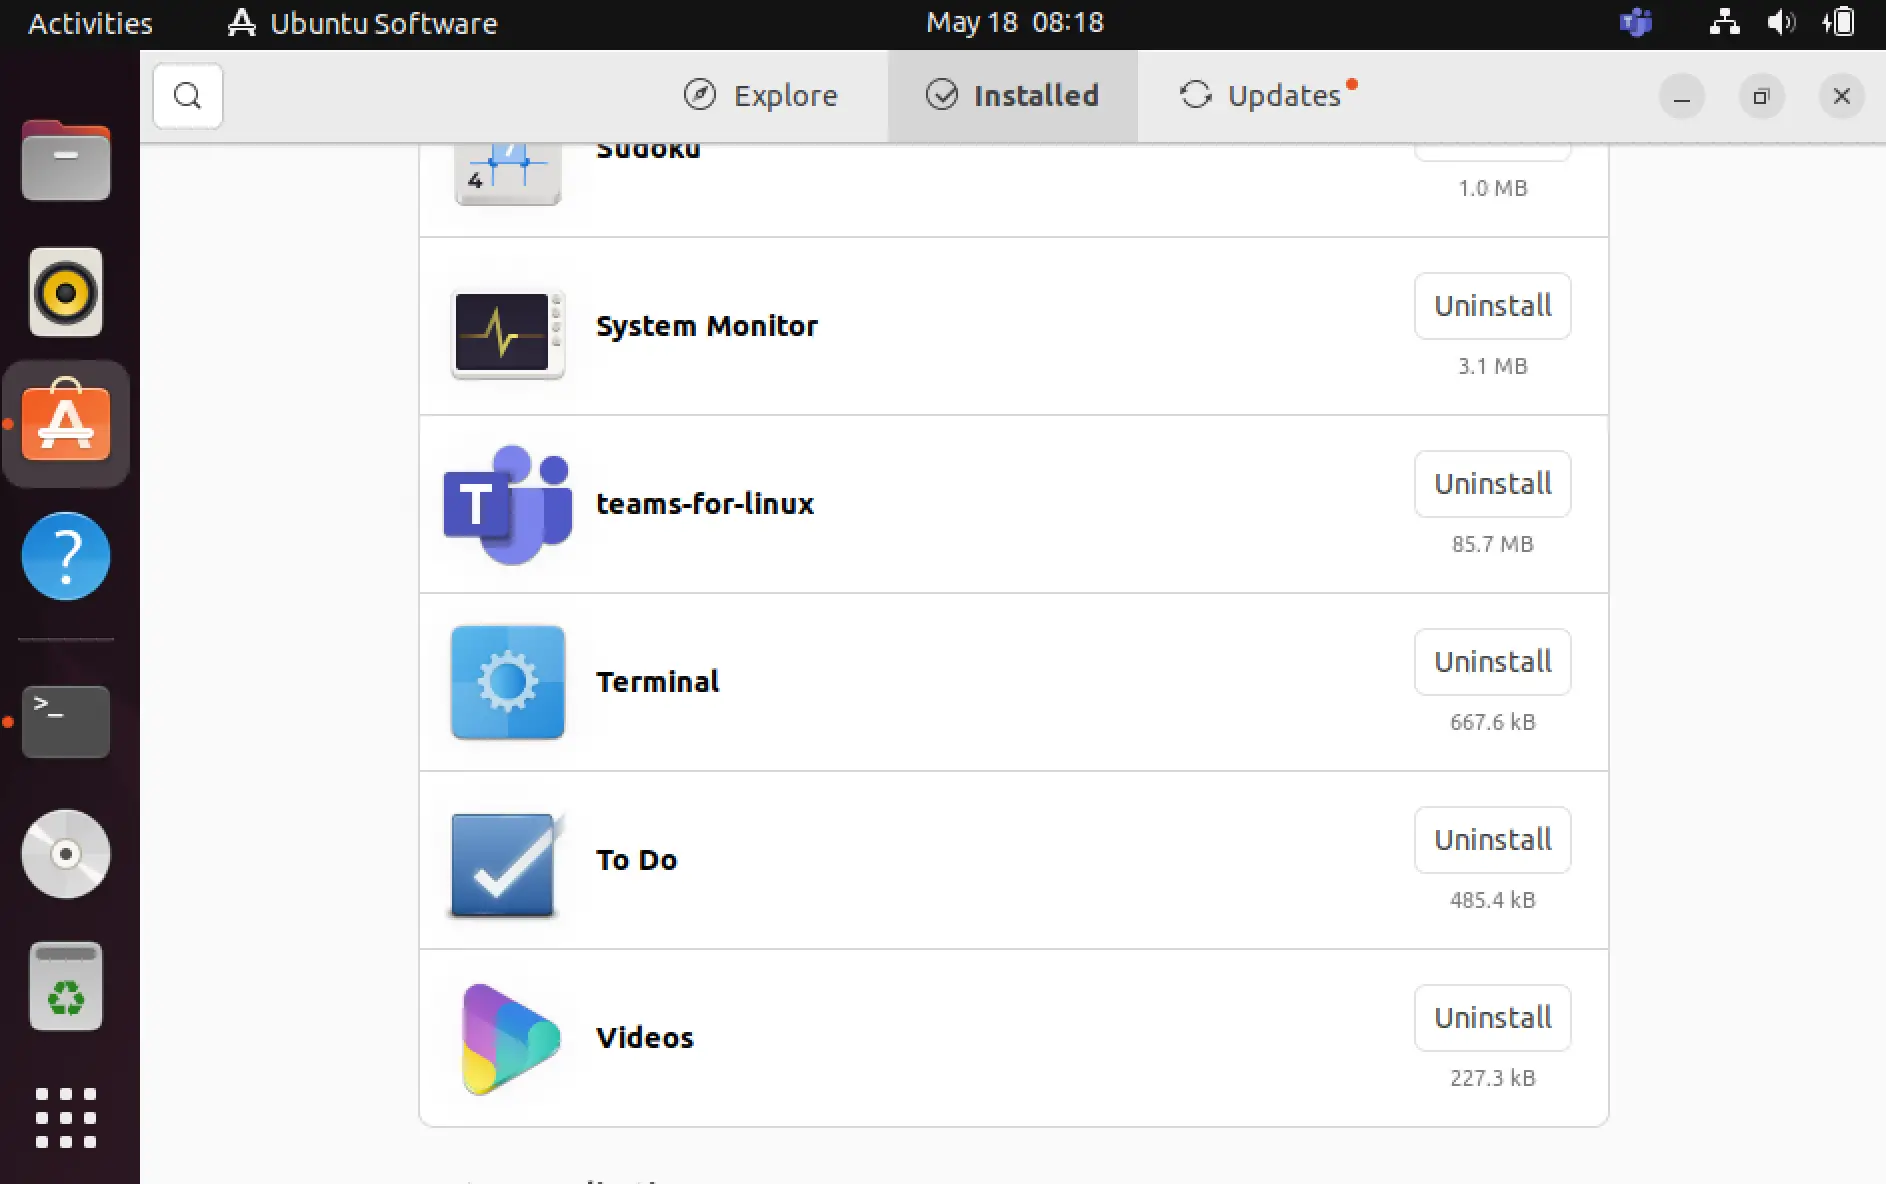Click the 1.0 MB size label
Screen dimensions: 1886x1184
pyautogui.click(x=1492, y=188)
